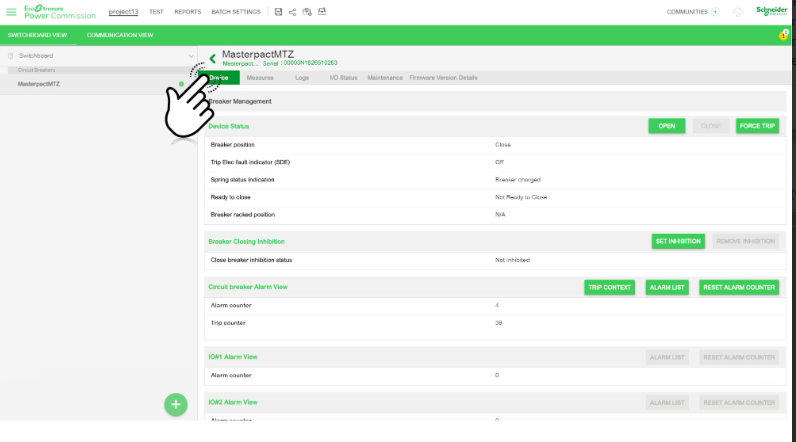This screenshot has width=796, height=442.
Task: Click the device serial number text
Action: click(x=310, y=63)
